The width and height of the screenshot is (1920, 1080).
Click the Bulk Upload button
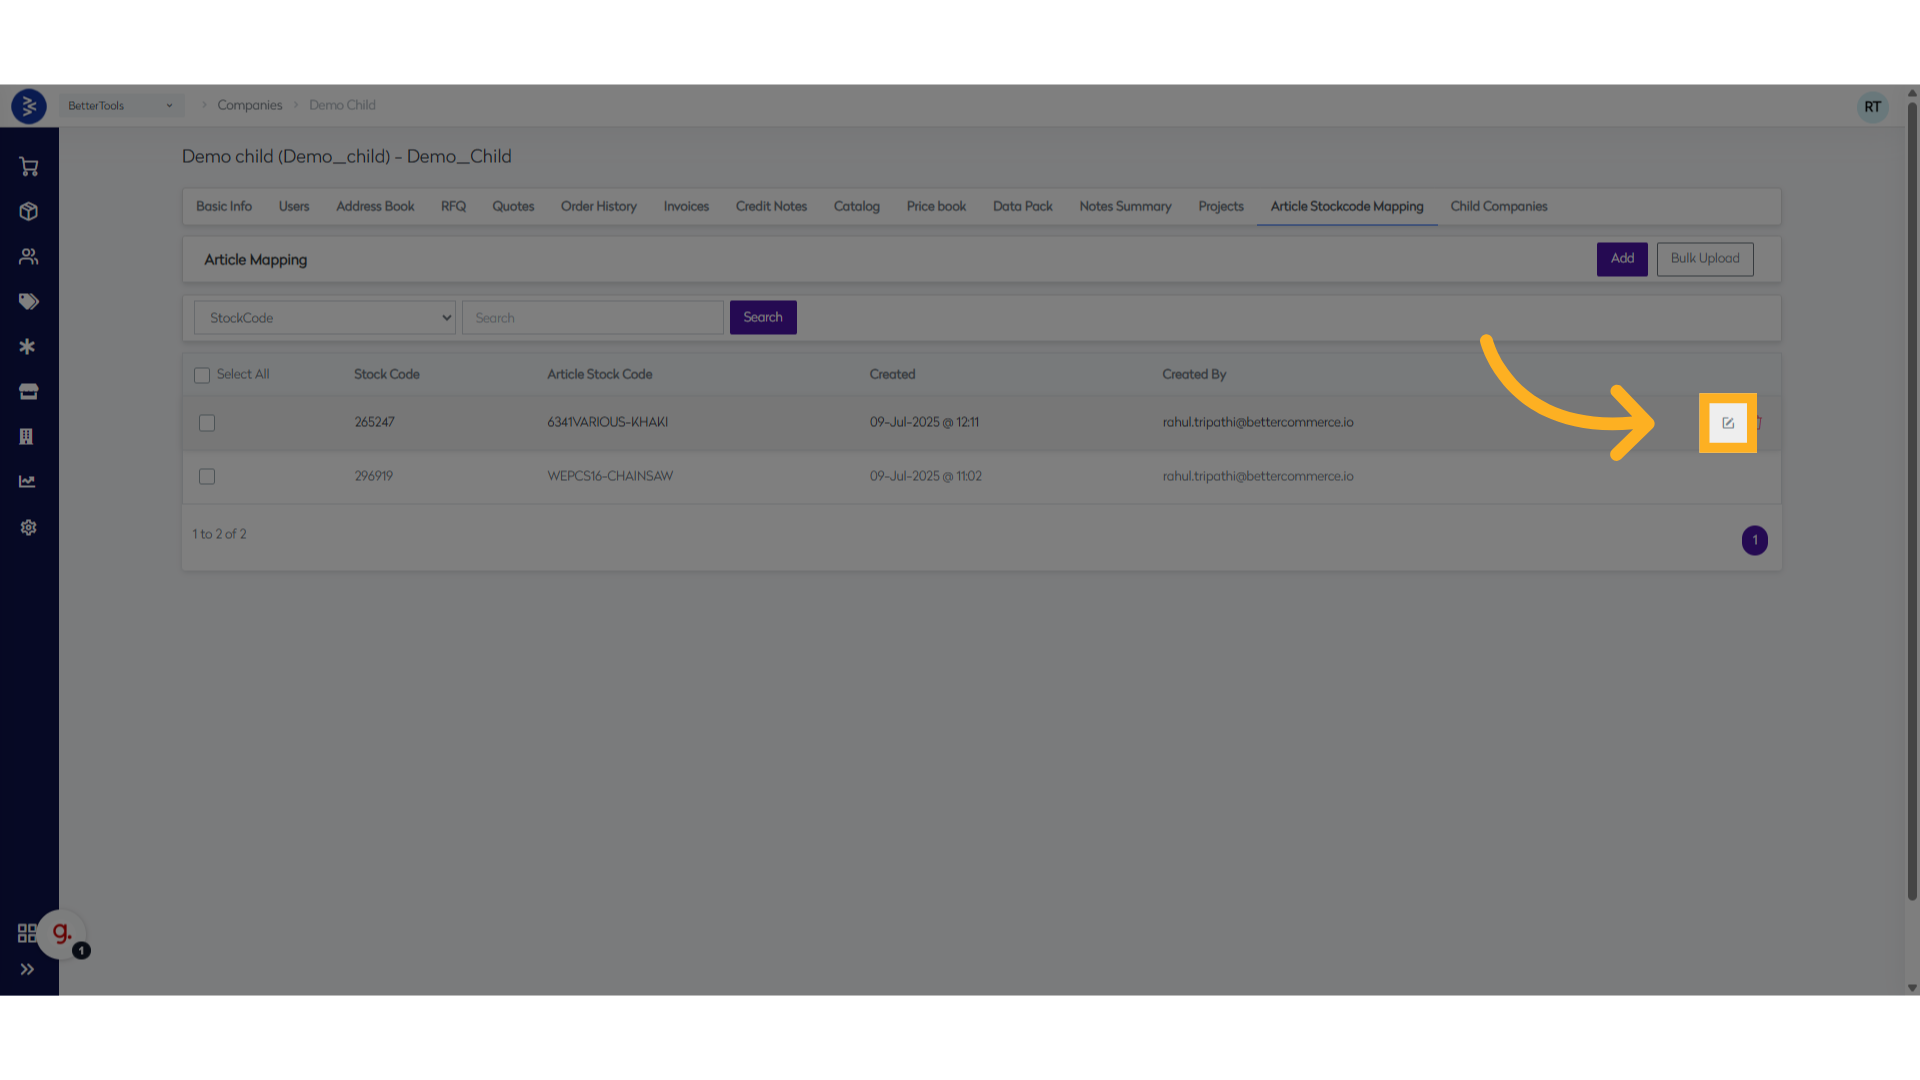(1704, 259)
